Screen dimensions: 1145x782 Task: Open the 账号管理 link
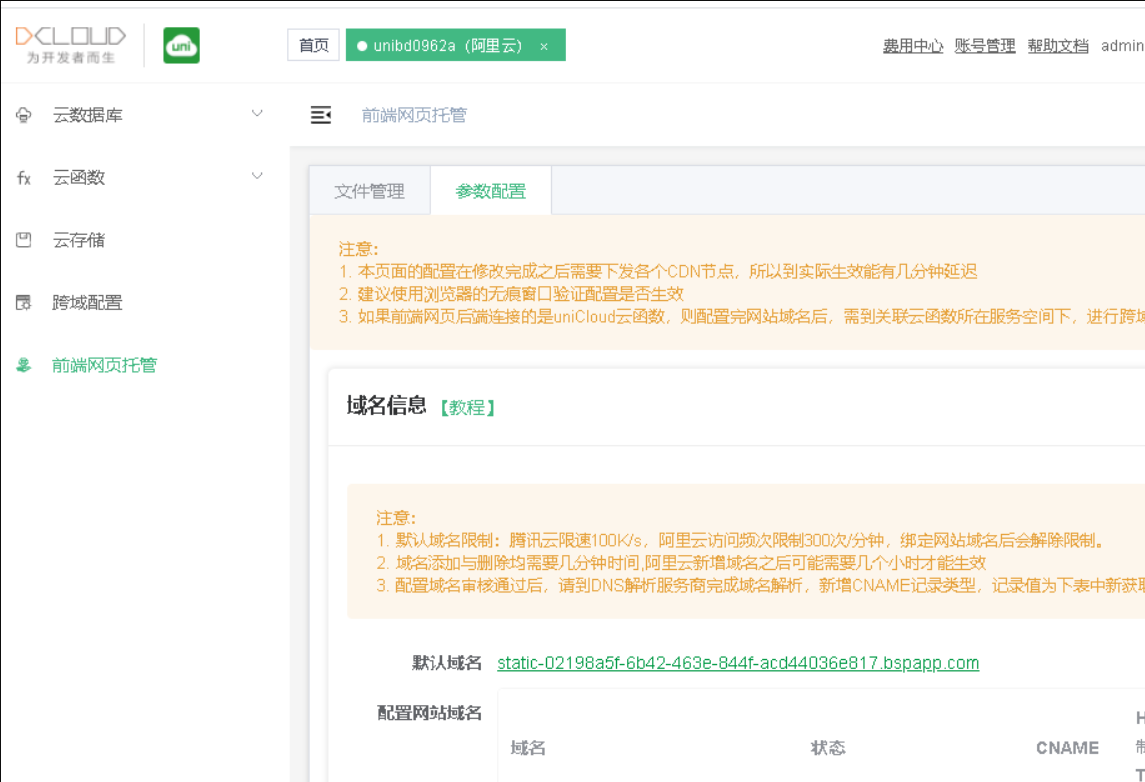(x=983, y=46)
